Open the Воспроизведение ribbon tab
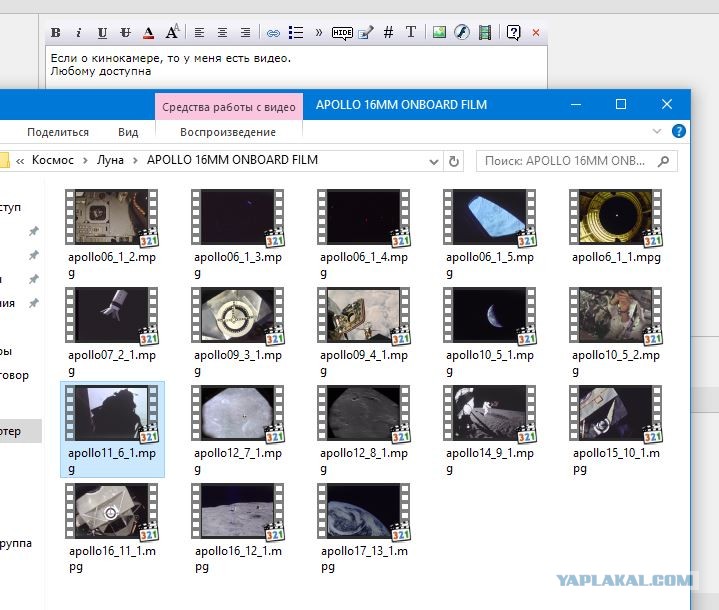This screenshot has width=719, height=610. point(228,132)
